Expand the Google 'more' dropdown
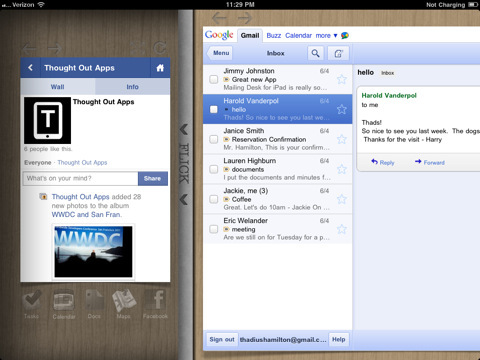 [326, 36]
